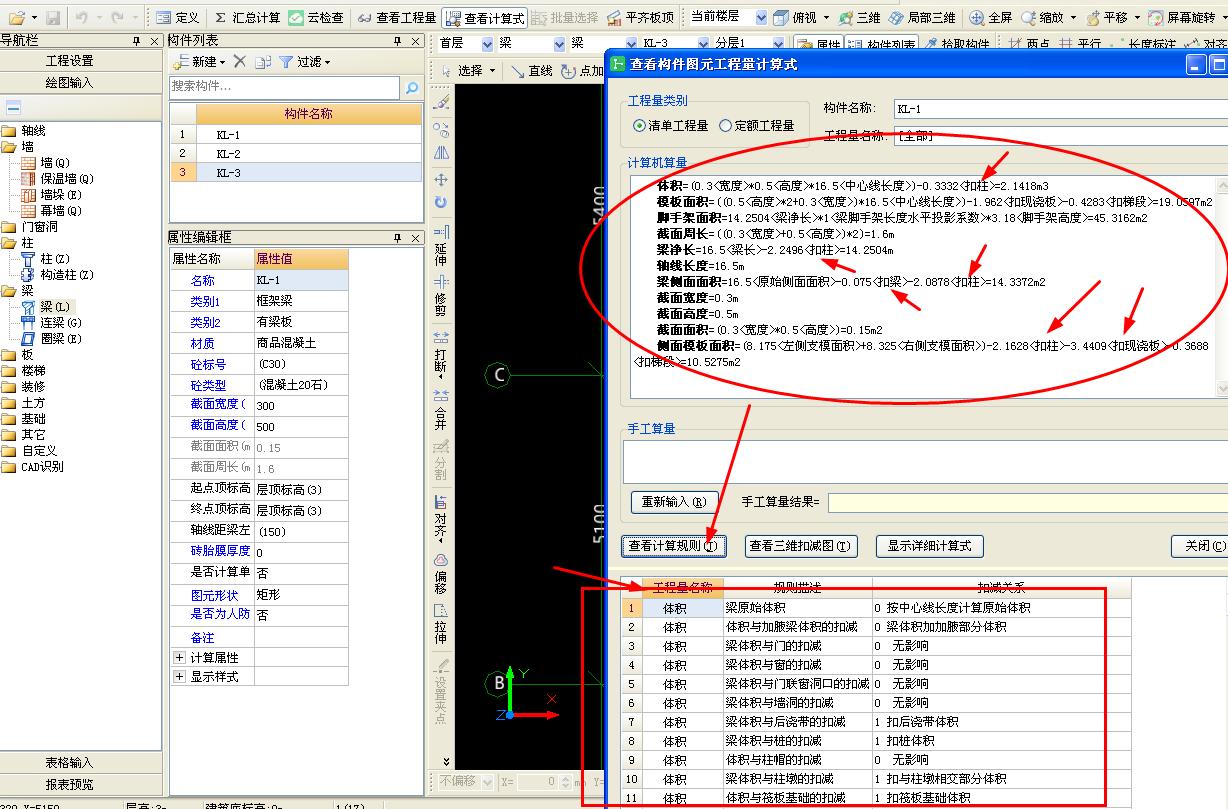The height and width of the screenshot is (809, 1228).
Task: Click 偏移 offset tool in side toolbar
Action: point(441,572)
